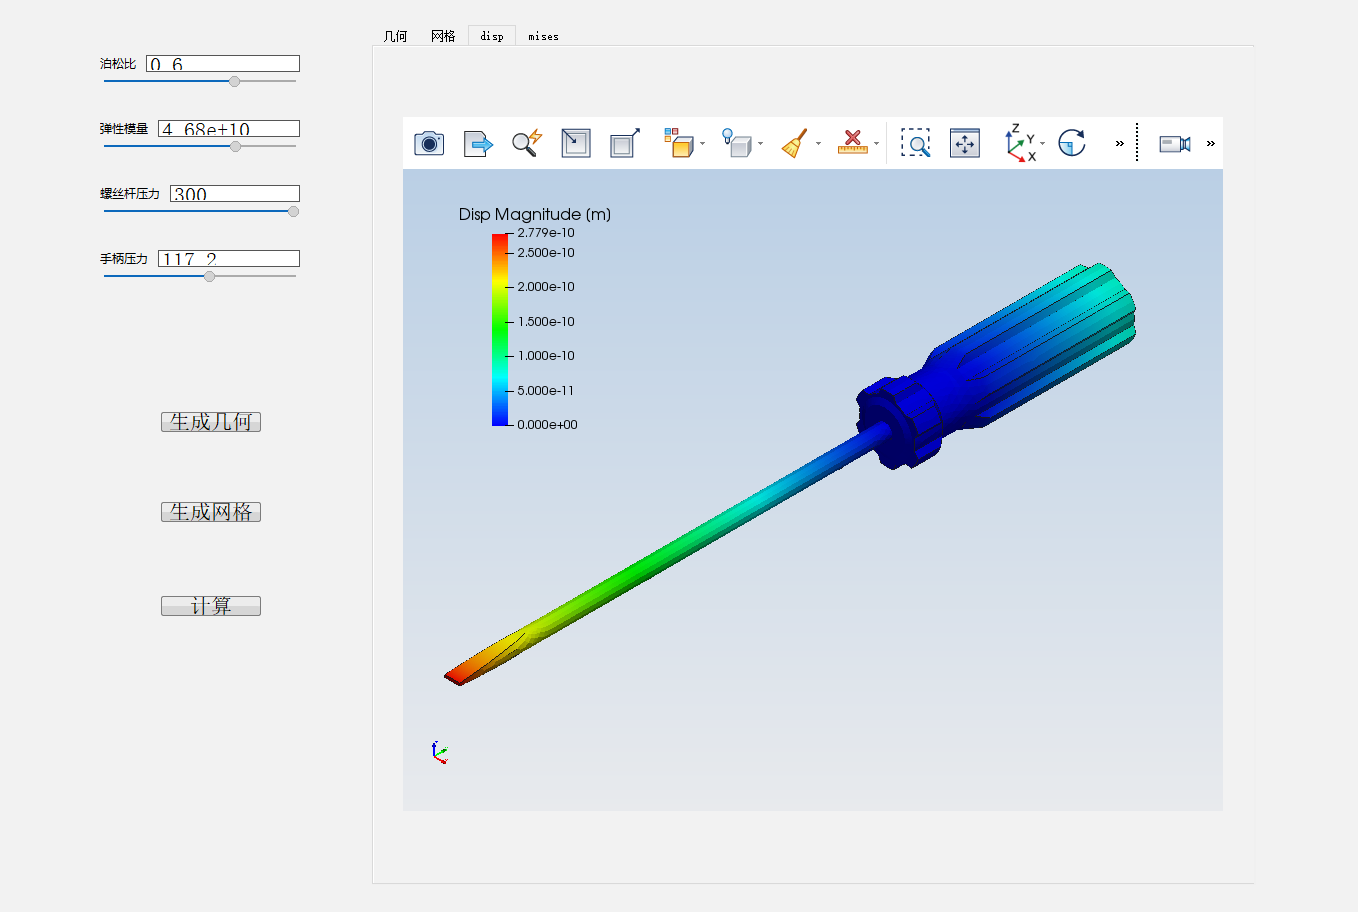Open the mises tab
Screen dimensions: 1358x912
click(x=543, y=36)
